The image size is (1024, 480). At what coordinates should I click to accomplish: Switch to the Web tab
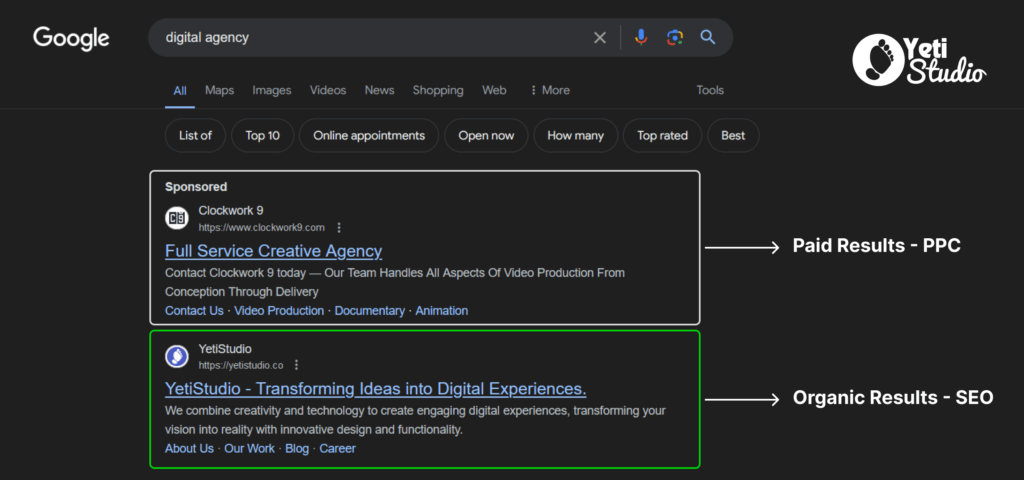[x=494, y=90]
